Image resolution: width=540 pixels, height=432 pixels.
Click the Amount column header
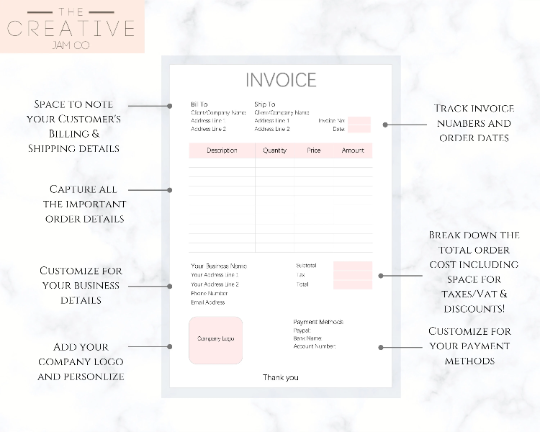(x=353, y=151)
